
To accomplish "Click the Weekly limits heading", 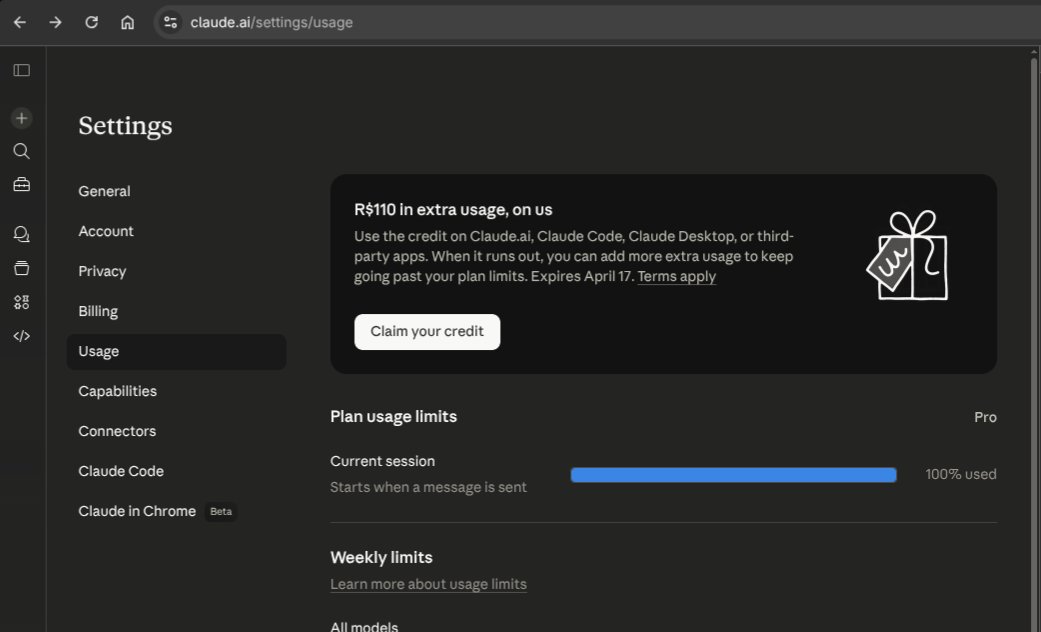I will click(x=381, y=557).
